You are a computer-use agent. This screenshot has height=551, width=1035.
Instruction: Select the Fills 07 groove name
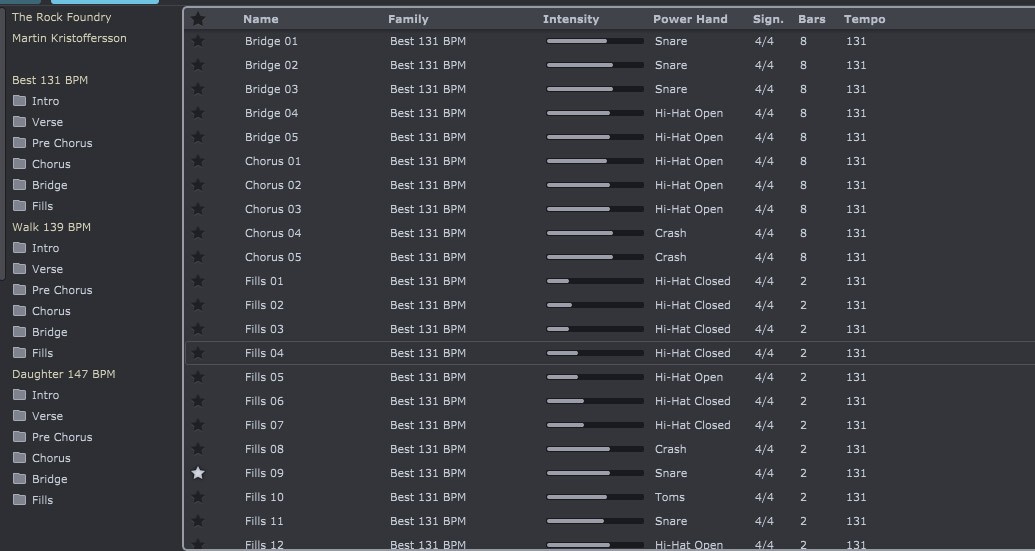point(264,425)
